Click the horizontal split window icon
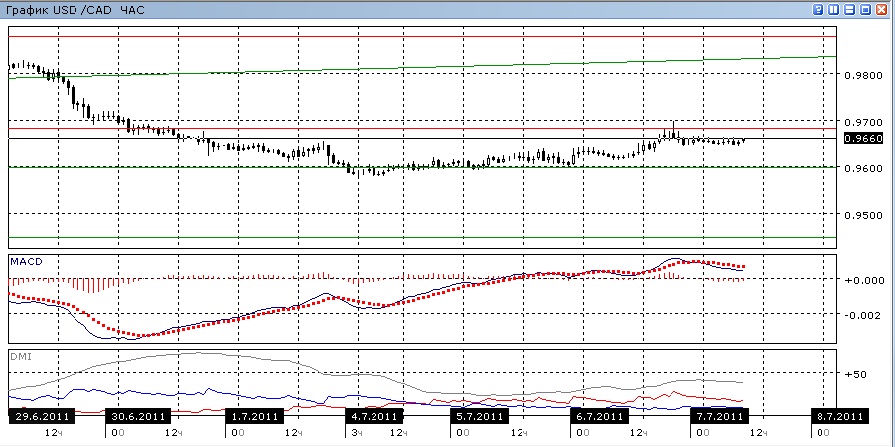Screen dimensions: 895x447 [x=849, y=10]
